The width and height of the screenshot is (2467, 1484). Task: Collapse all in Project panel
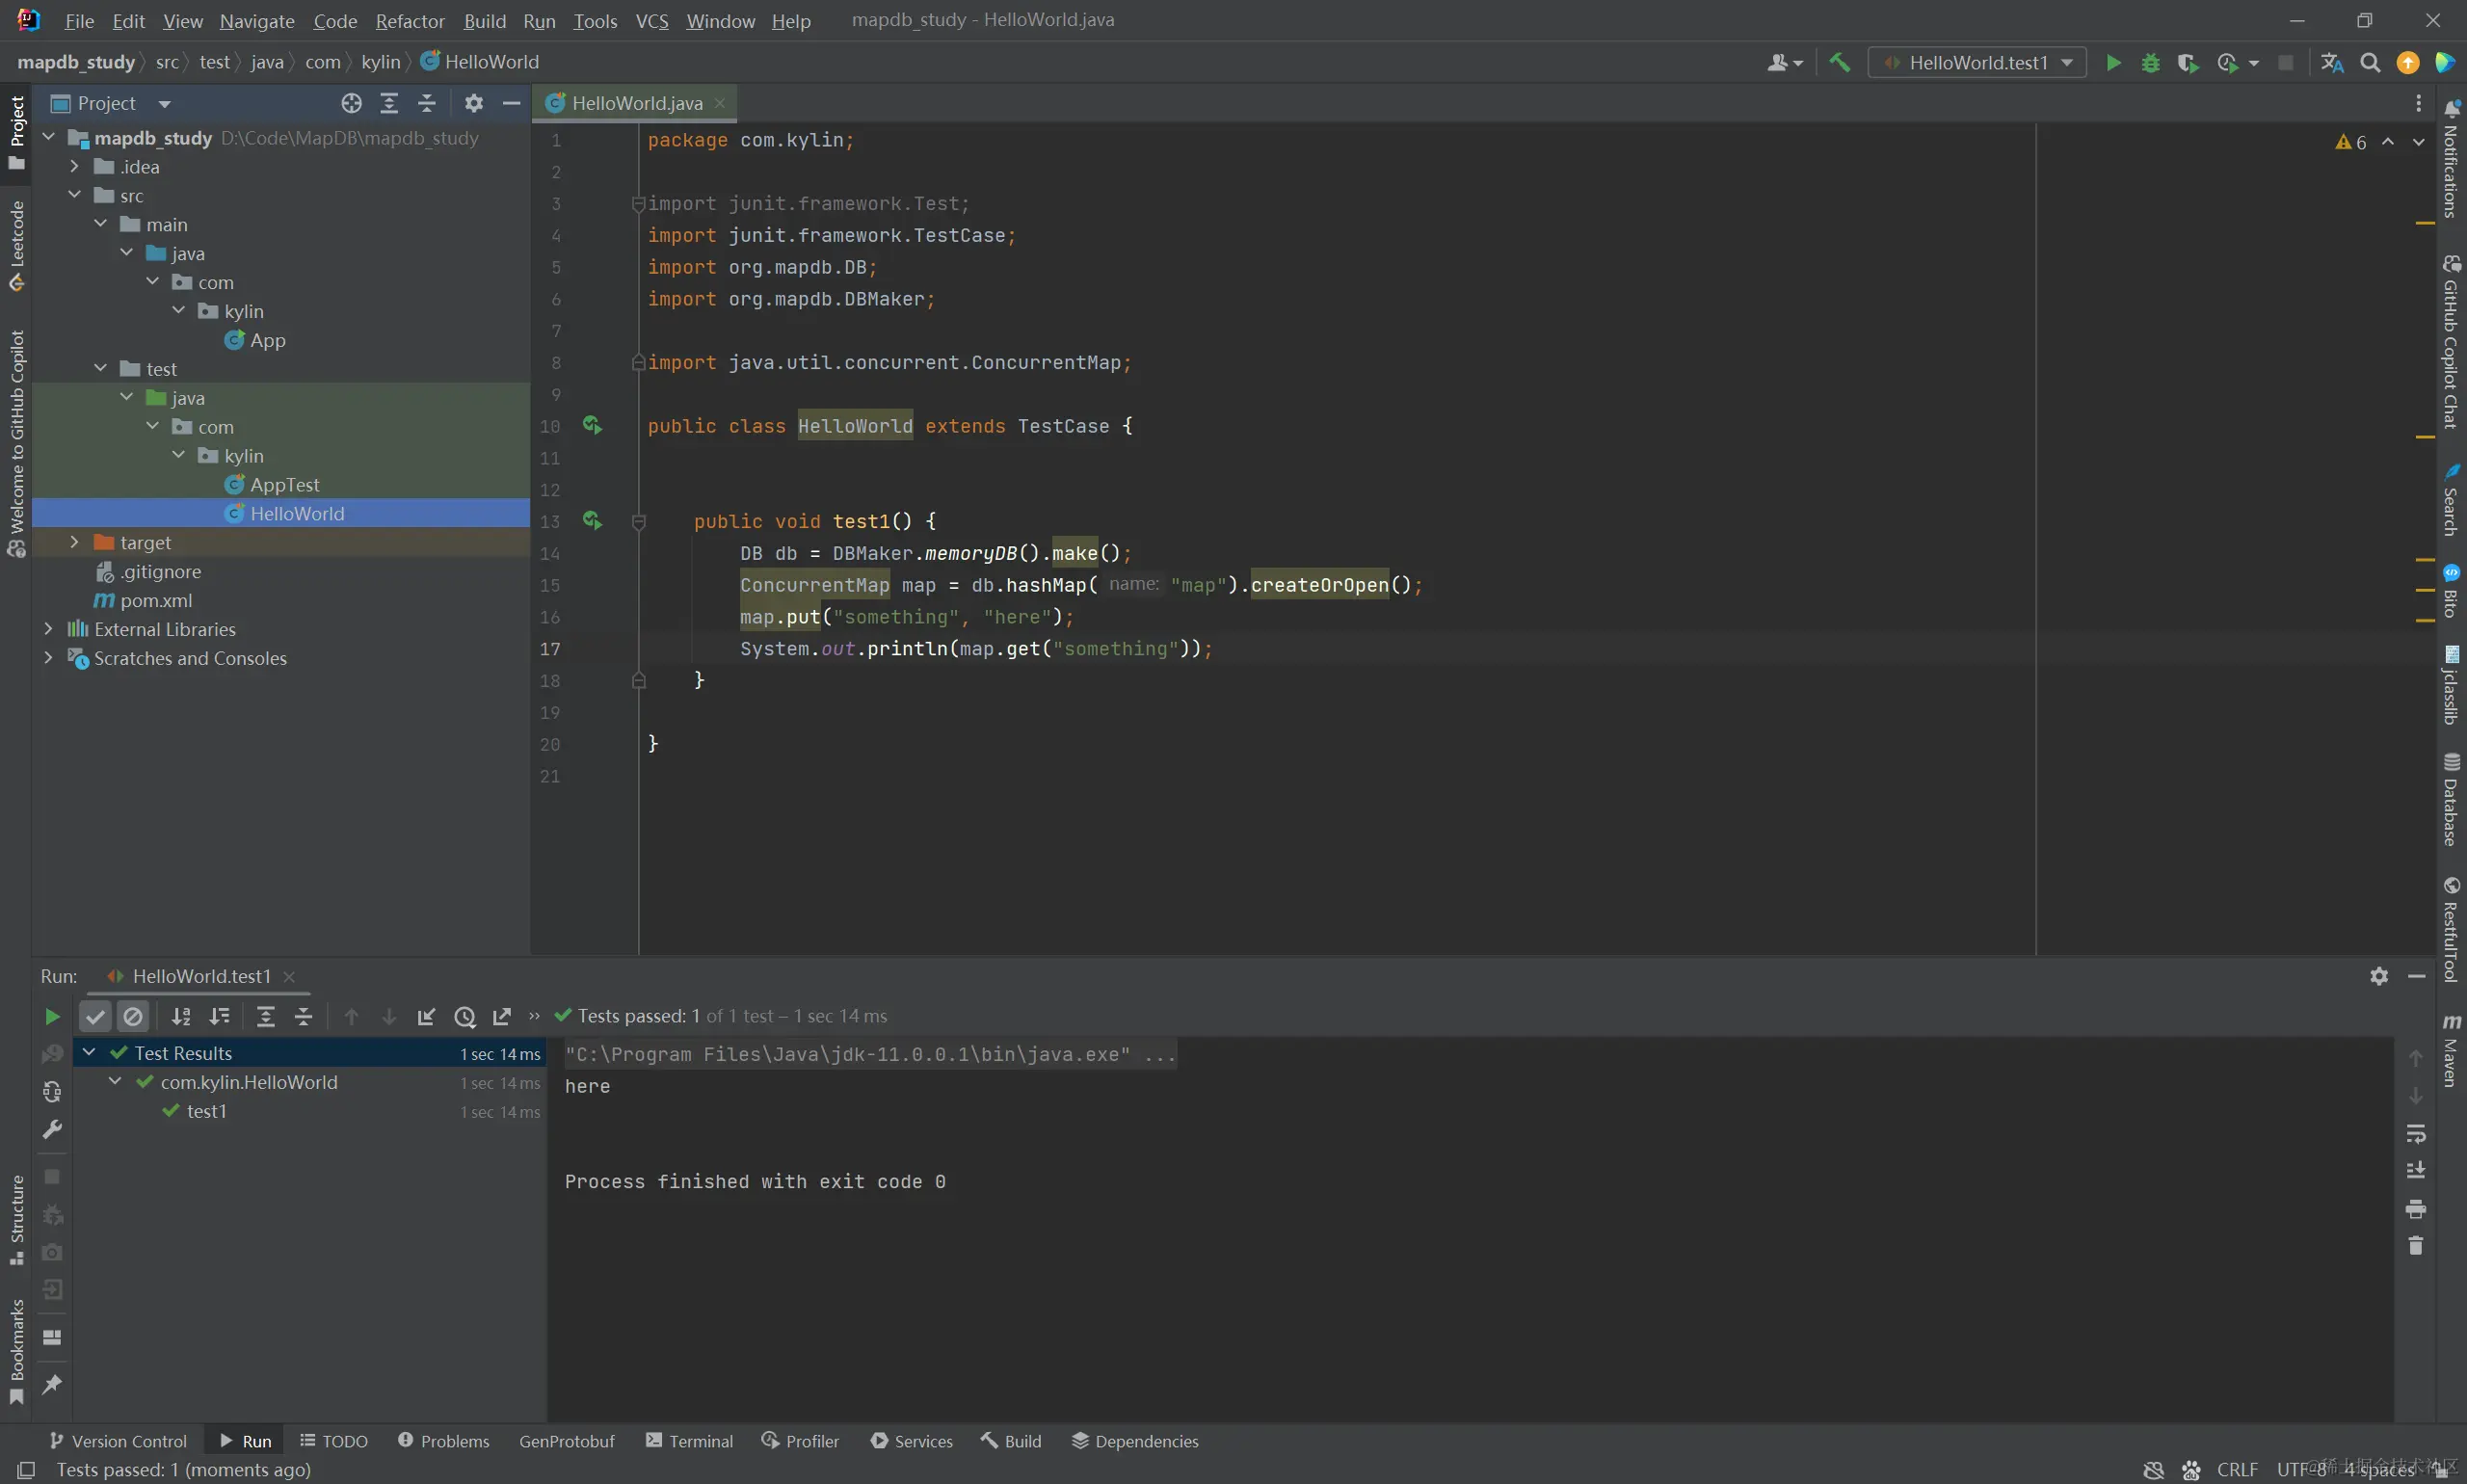point(427,103)
